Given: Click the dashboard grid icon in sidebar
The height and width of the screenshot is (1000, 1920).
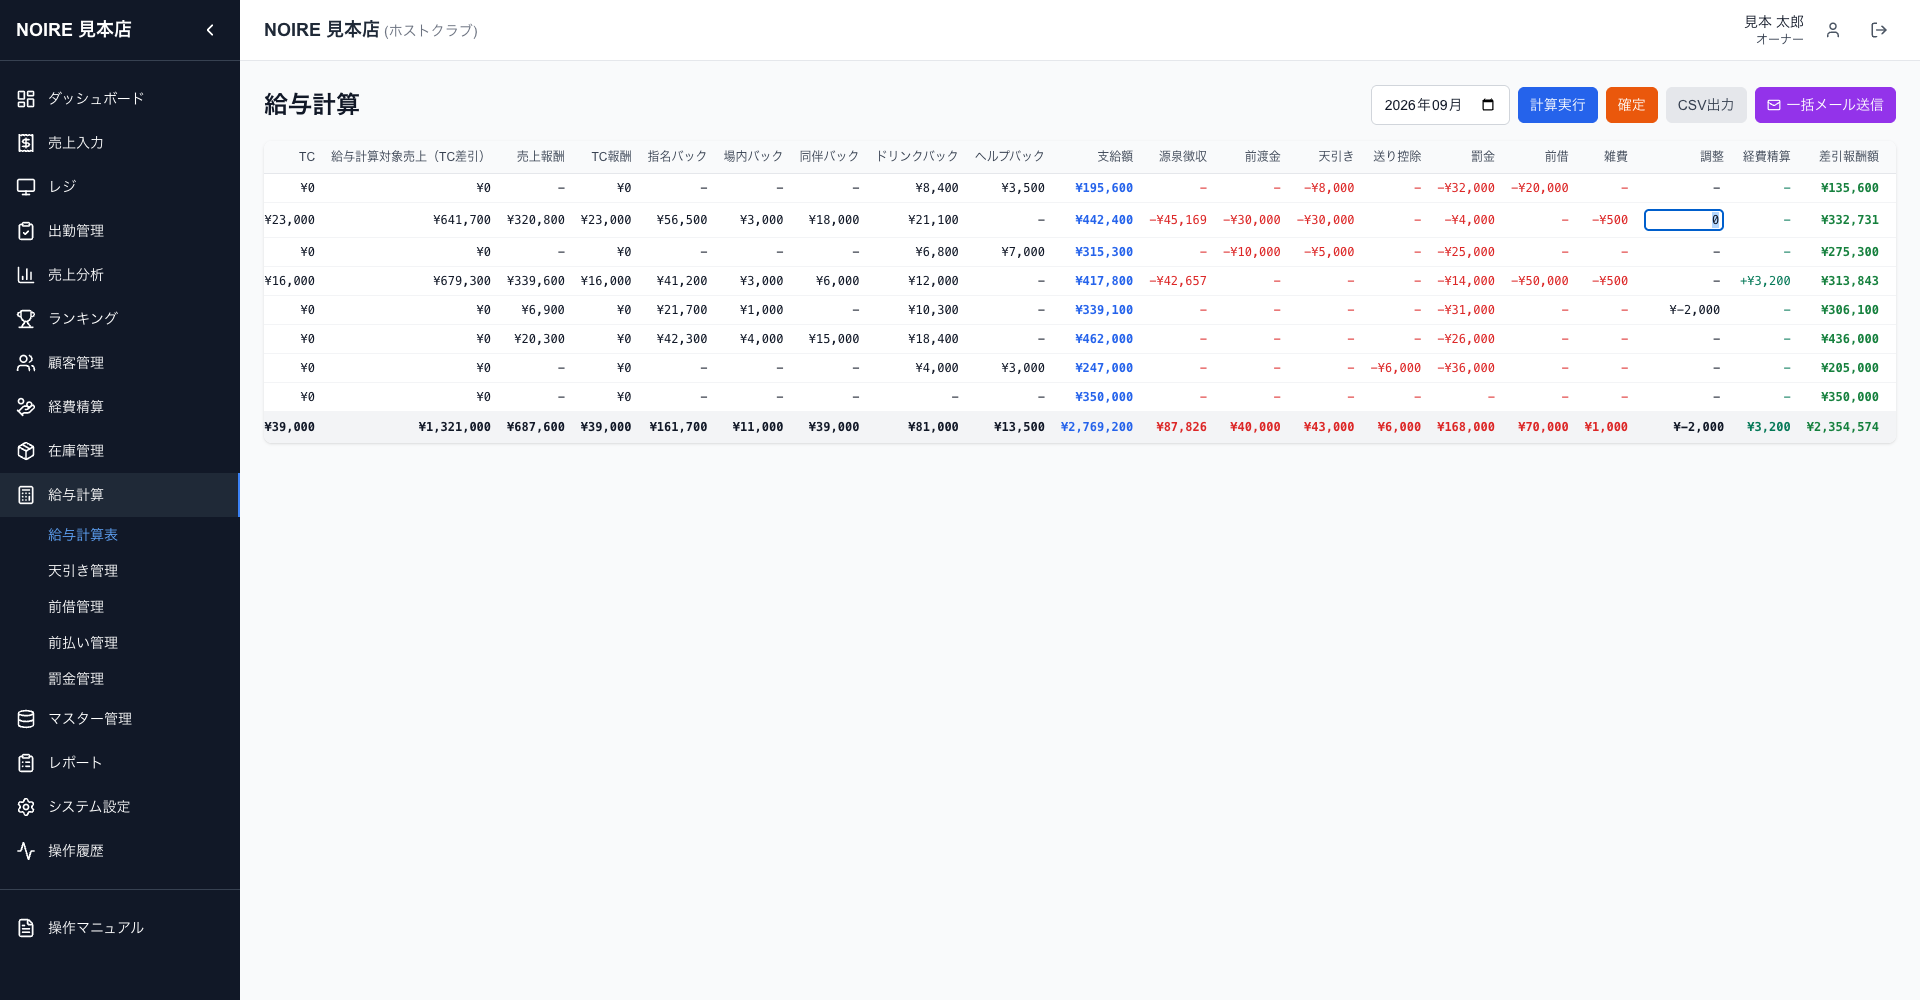Looking at the screenshot, I should [26, 99].
